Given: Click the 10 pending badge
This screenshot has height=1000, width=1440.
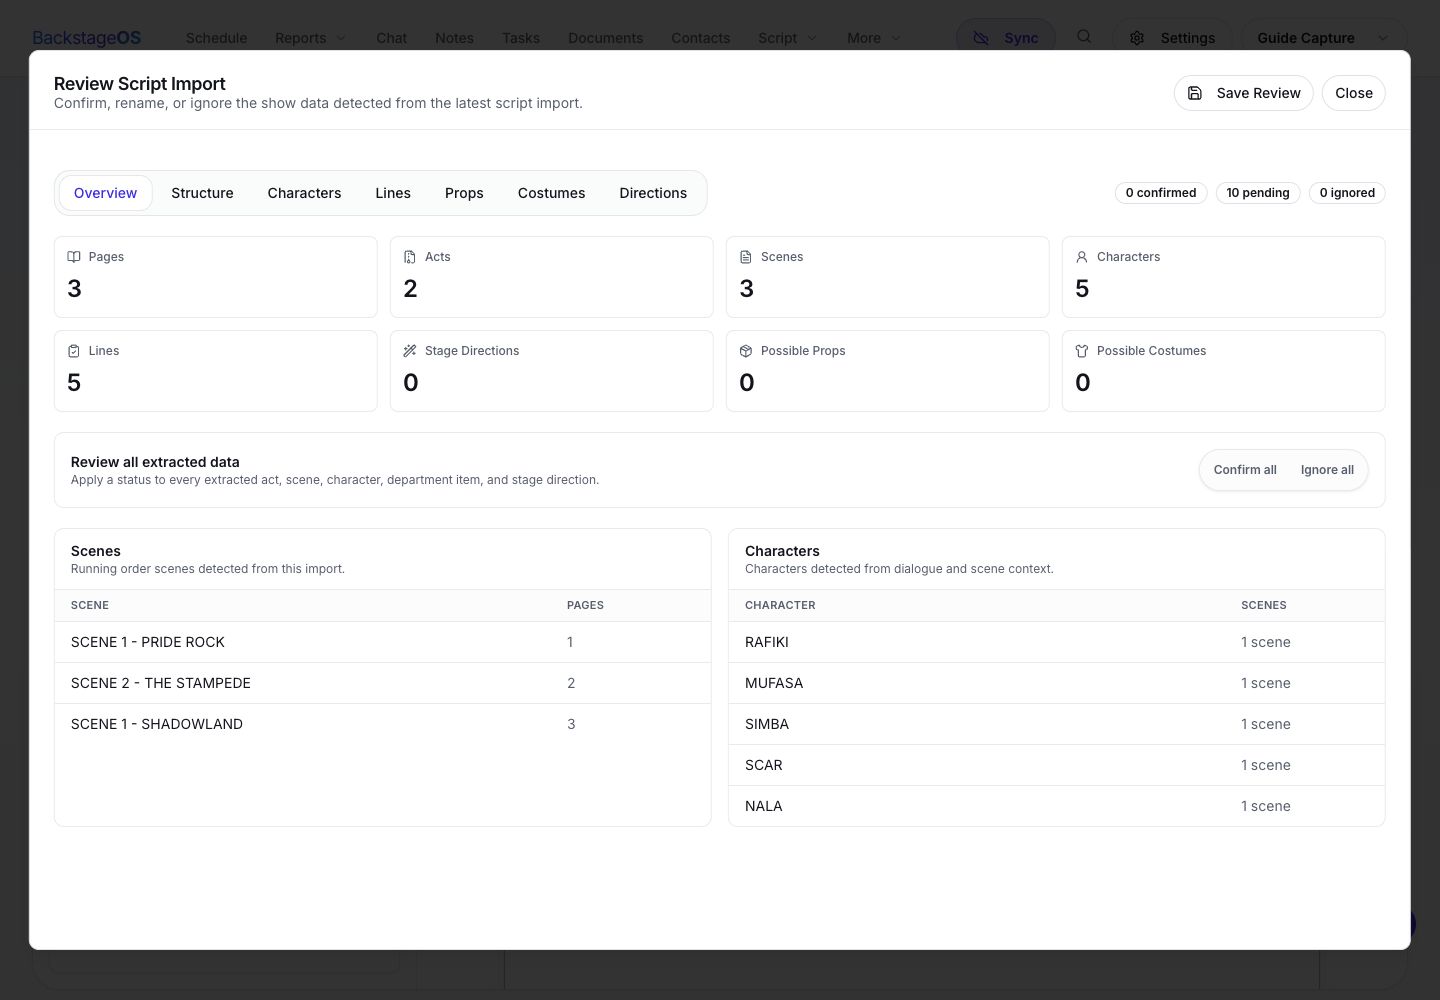Looking at the screenshot, I should [1258, 193].
